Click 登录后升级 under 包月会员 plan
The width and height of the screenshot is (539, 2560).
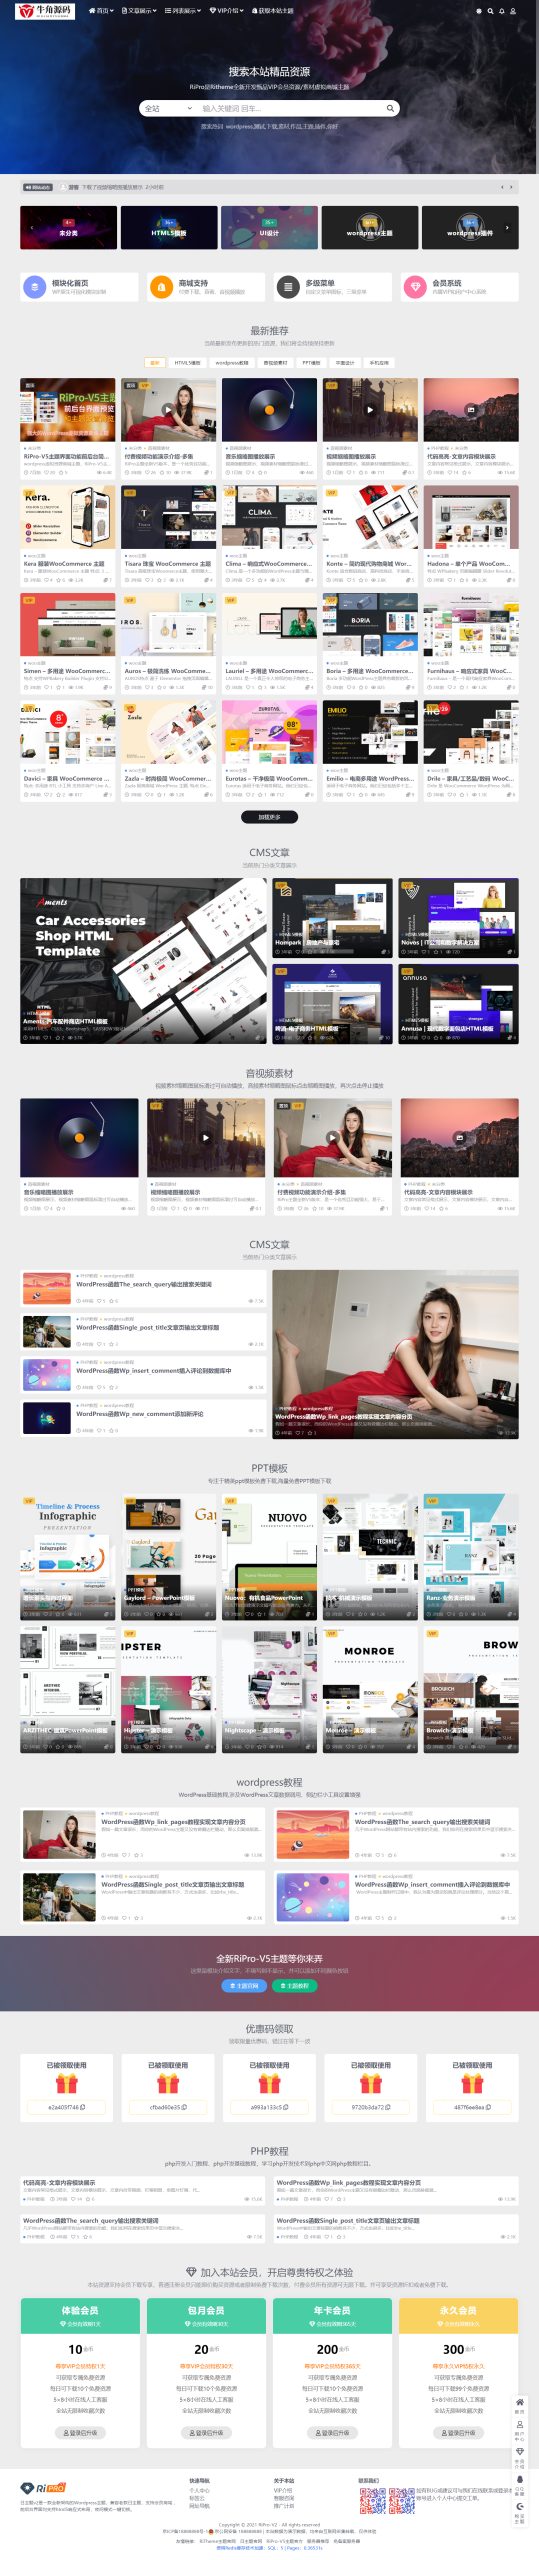(207, 2432)
